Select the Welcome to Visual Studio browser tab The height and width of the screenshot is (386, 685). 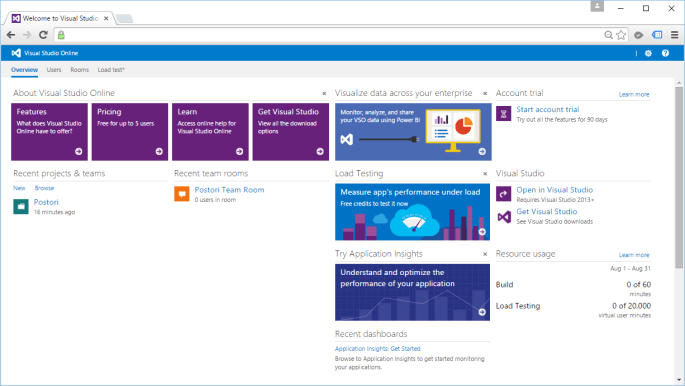tap(60, 18)
